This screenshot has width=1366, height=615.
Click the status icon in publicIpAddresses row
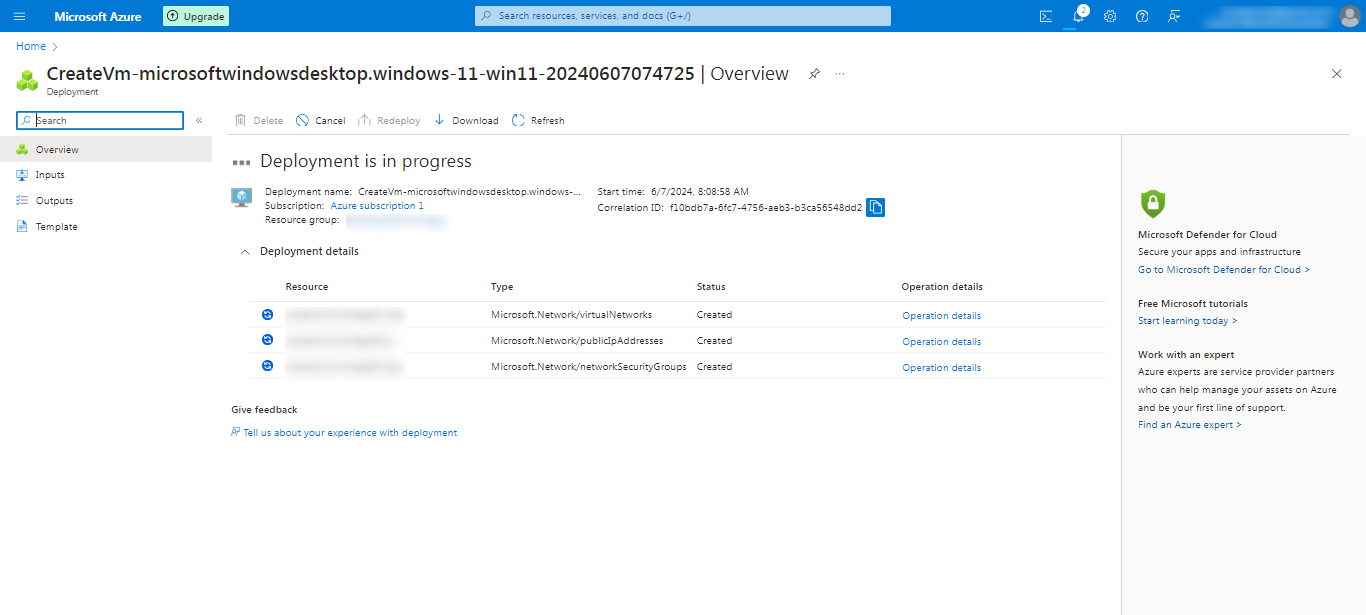point(267,340)
